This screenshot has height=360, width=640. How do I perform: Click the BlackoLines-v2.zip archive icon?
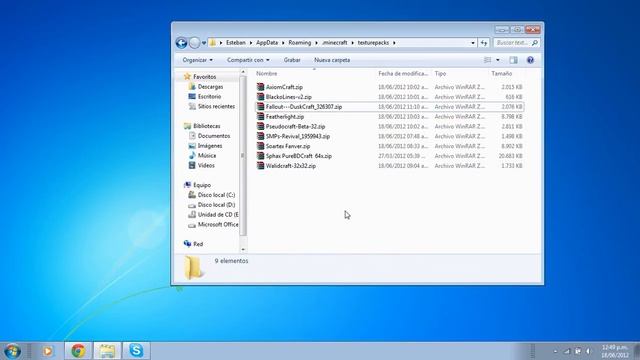click(260, 97)
